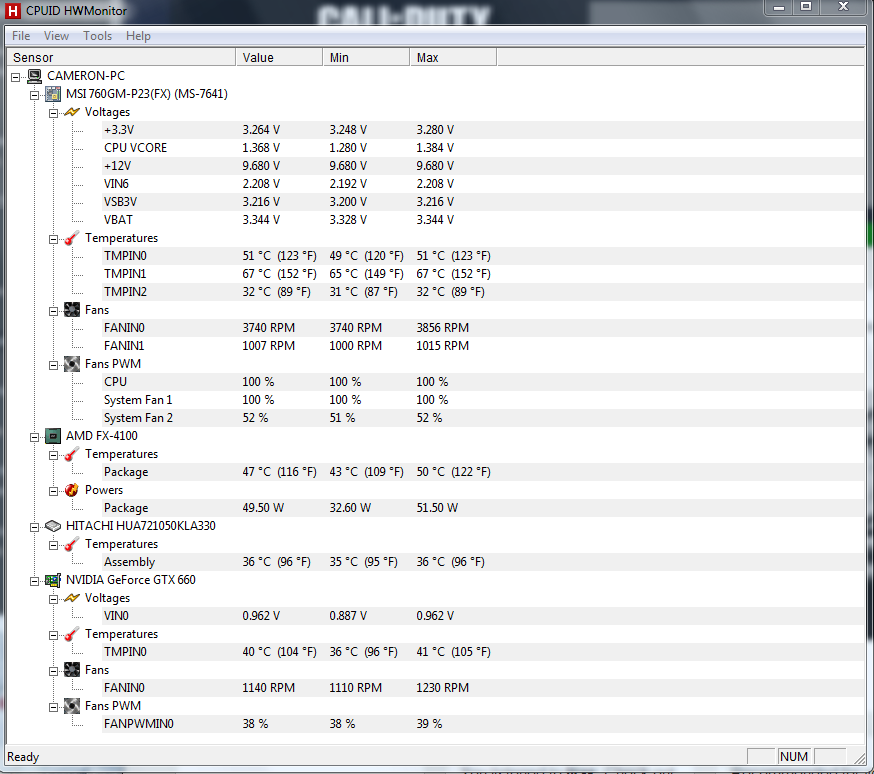Click the NVIDIA GeForce GTX 660 card icon
The width and height of the screenshot is (874, 774).
pos(53,580)
